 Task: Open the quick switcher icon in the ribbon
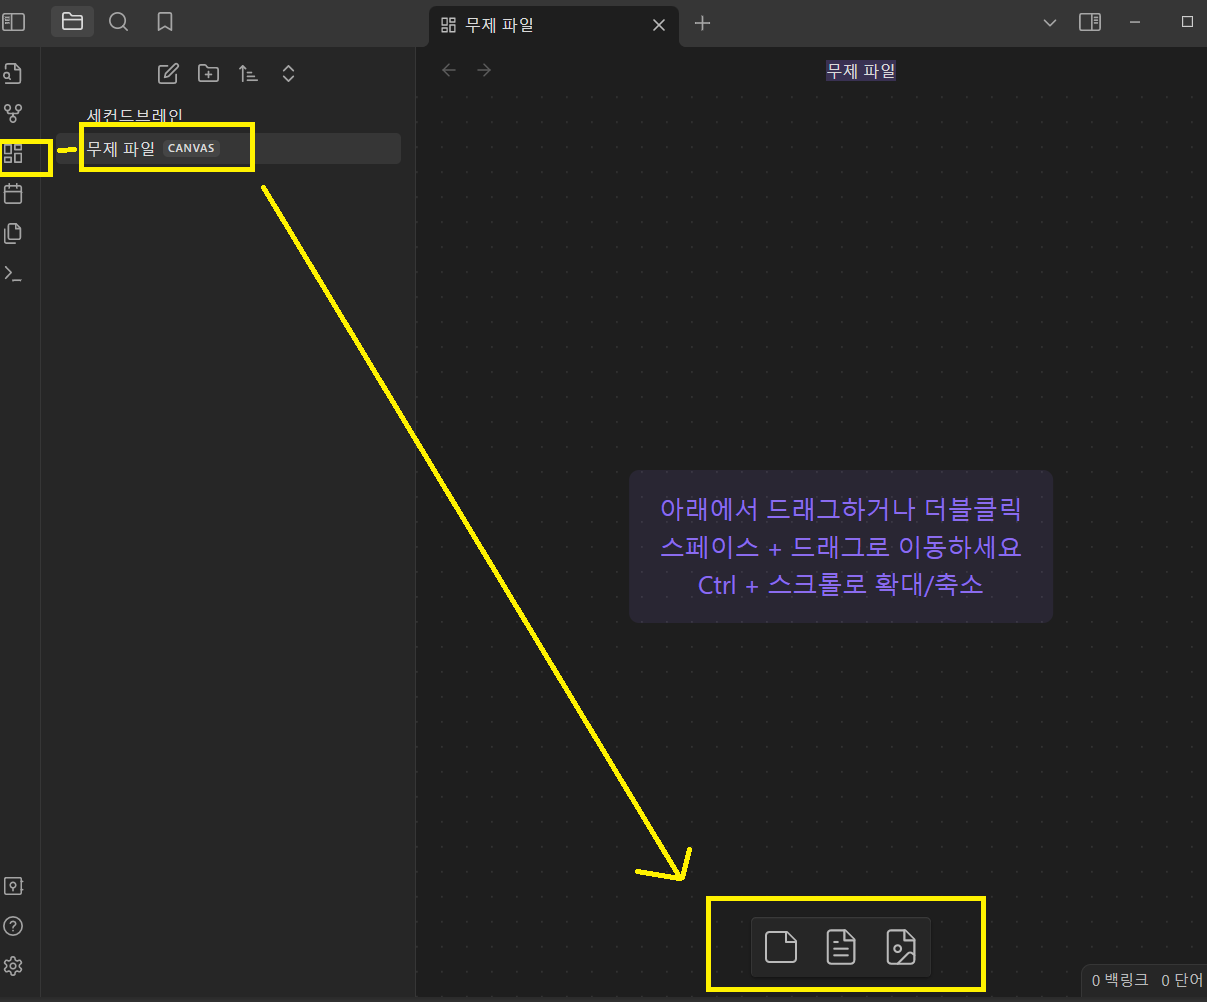tap(13, 73)
